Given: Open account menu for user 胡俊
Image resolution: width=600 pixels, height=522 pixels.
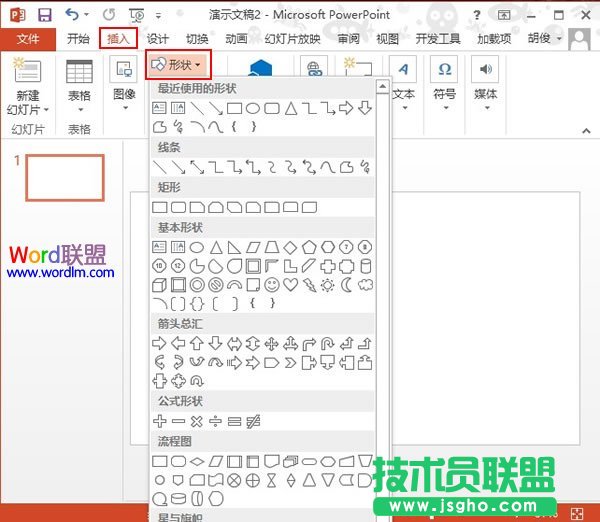Looking at the screenshot, I should coord(545,38).
